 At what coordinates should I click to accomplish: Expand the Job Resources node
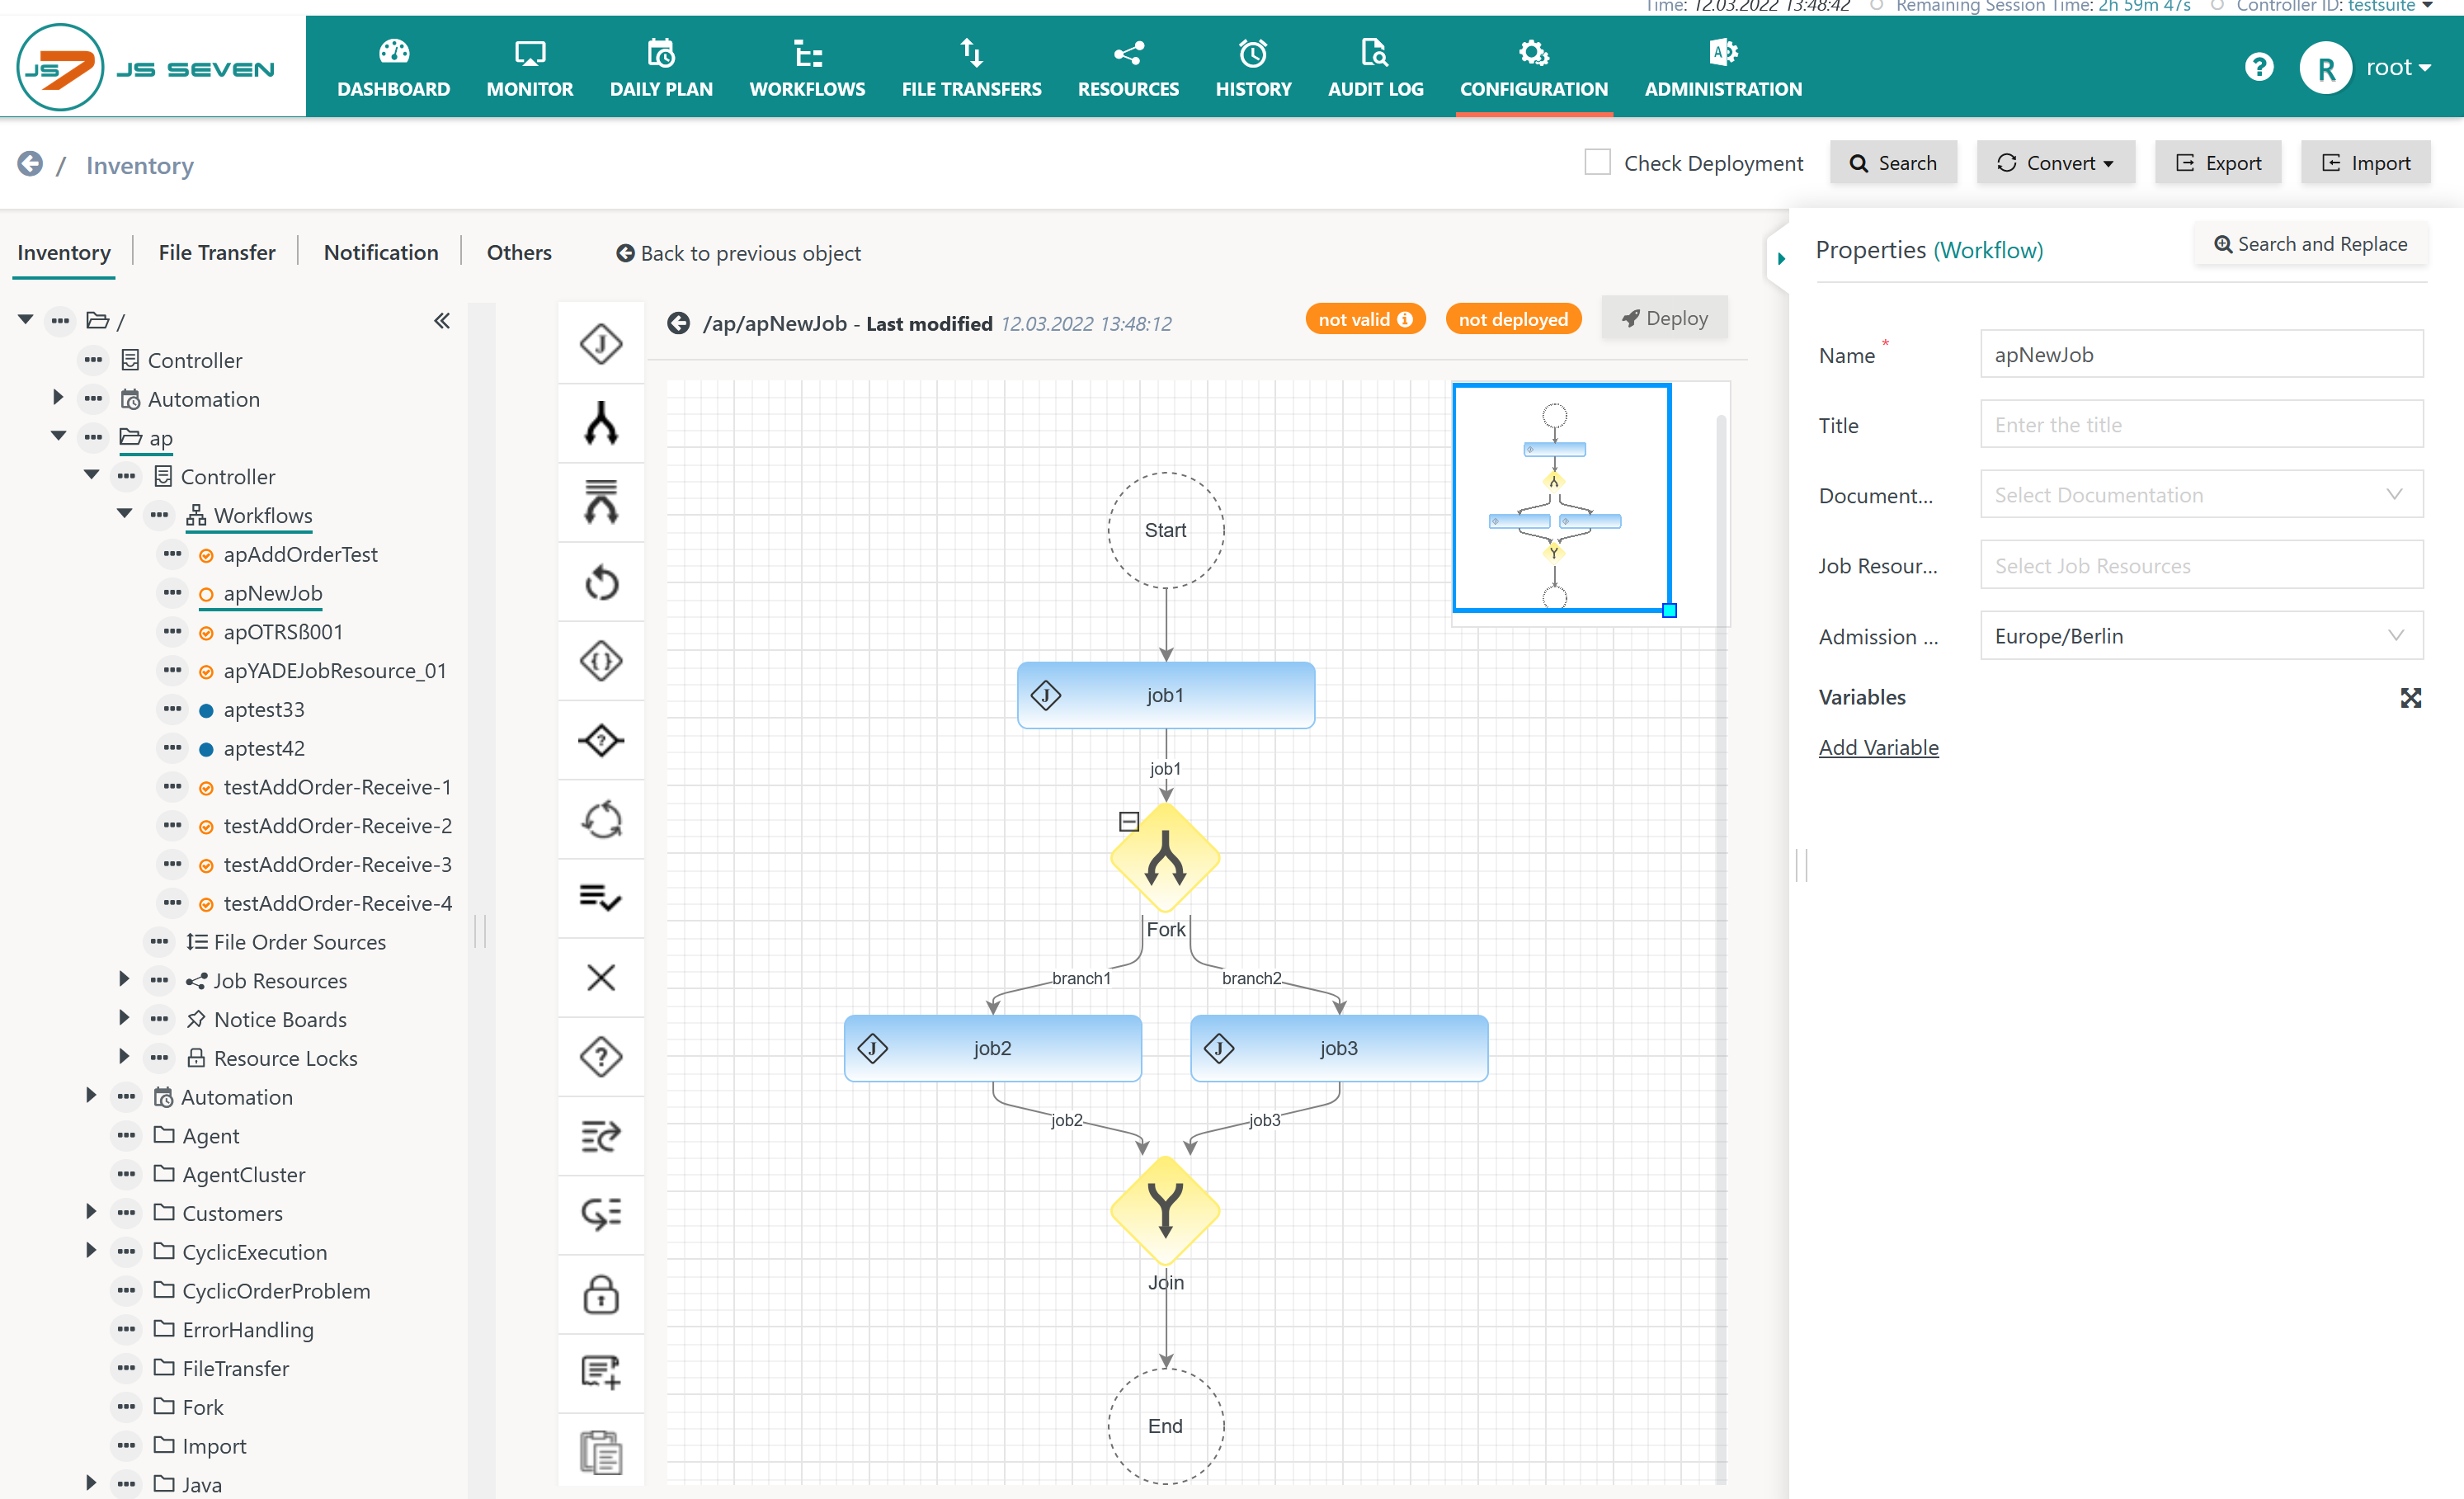124,979
